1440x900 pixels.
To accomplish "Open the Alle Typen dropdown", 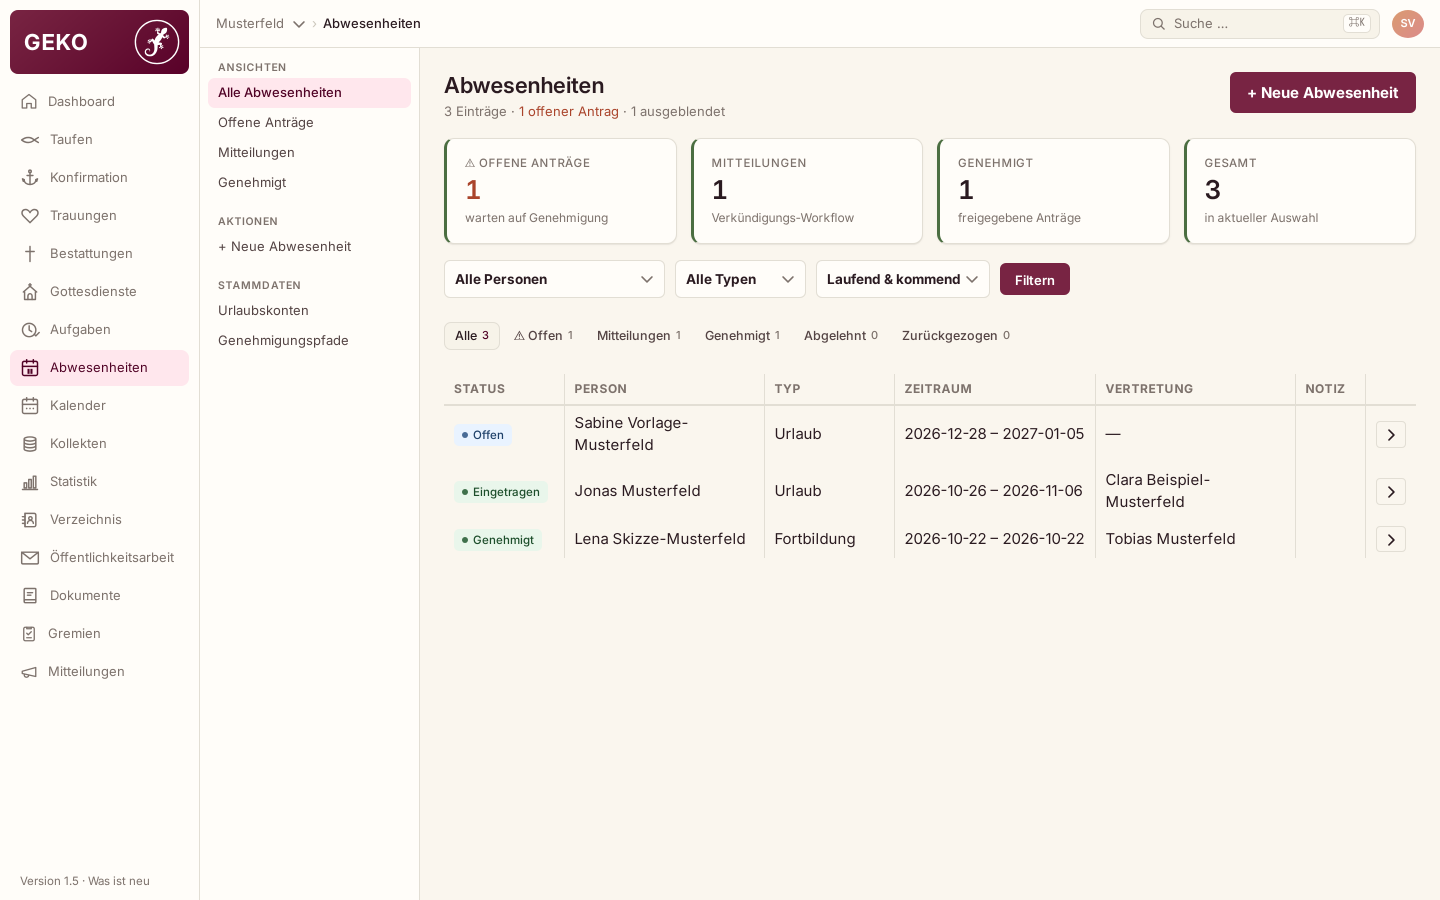I will coord(740,279).
